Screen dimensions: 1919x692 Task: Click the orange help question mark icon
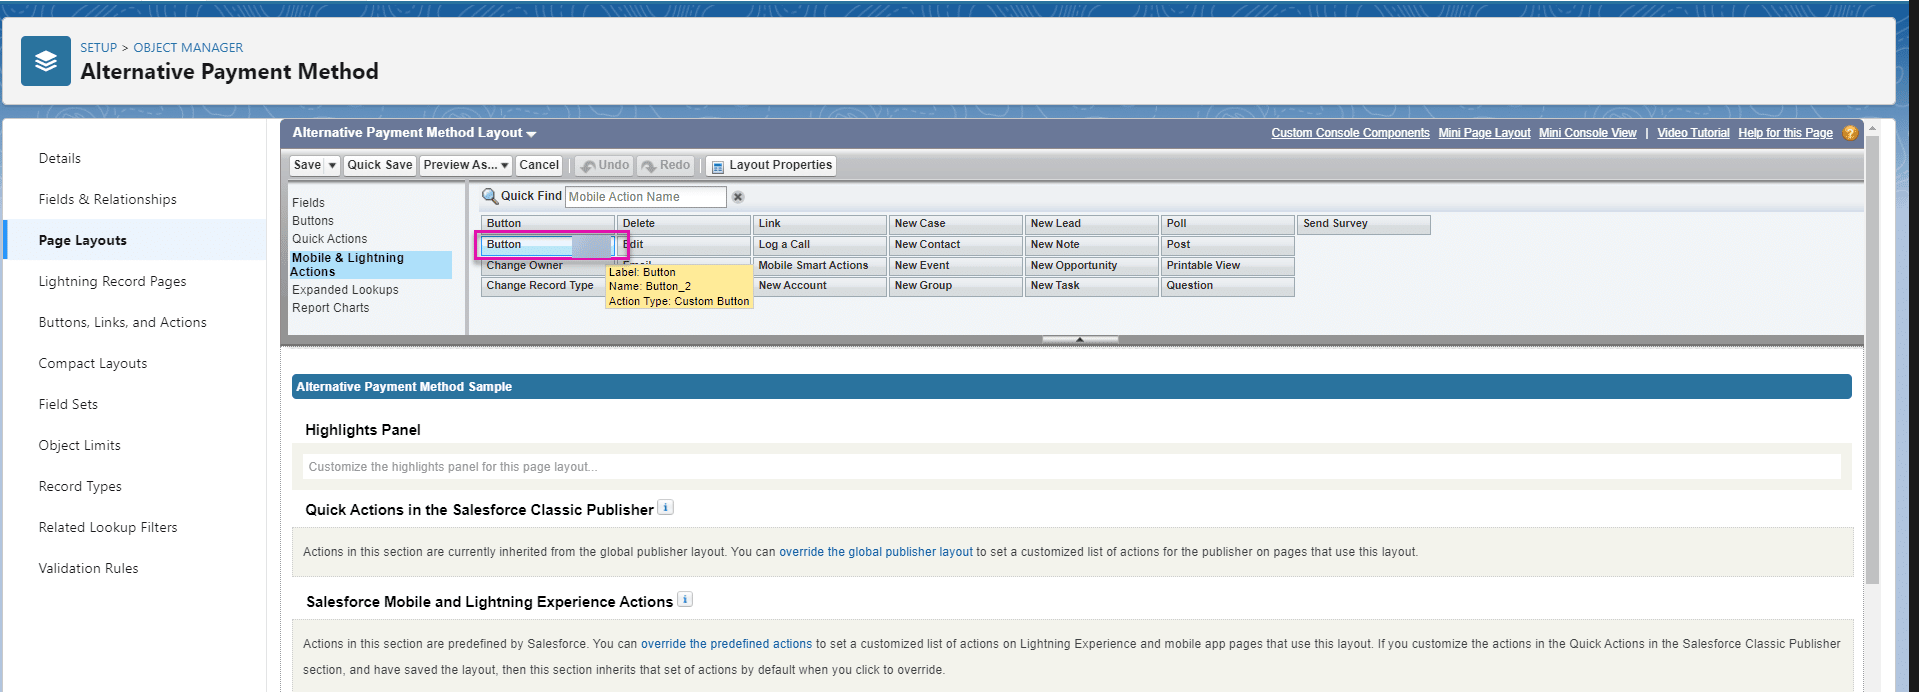pos(1850,133)
